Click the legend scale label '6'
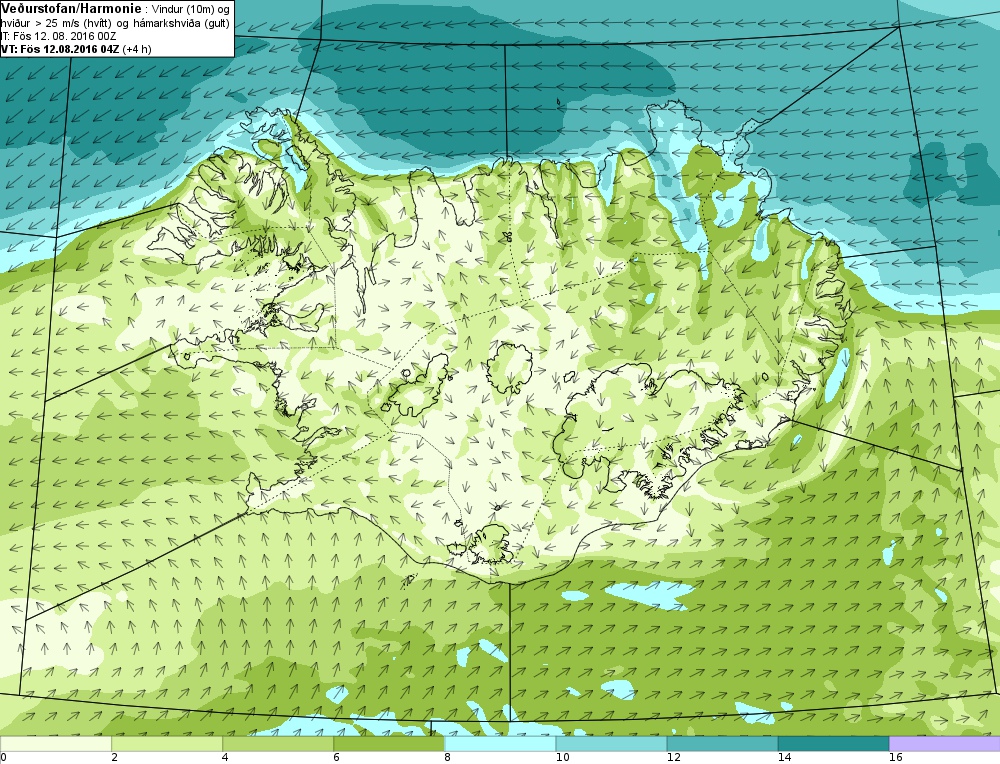This screenshot has width=1000, height=764. pyautogui.click(x=336, y=758)
